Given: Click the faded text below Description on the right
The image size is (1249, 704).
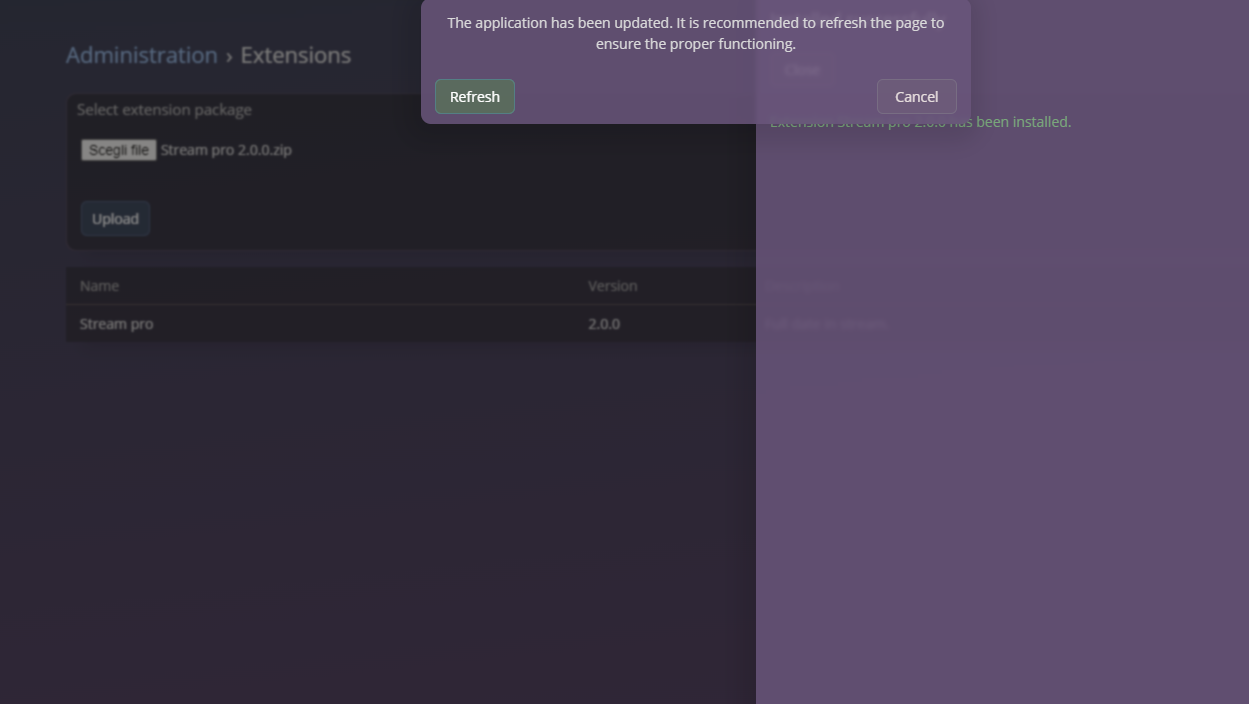Looking at the screenshot, I should click(825, 323).
